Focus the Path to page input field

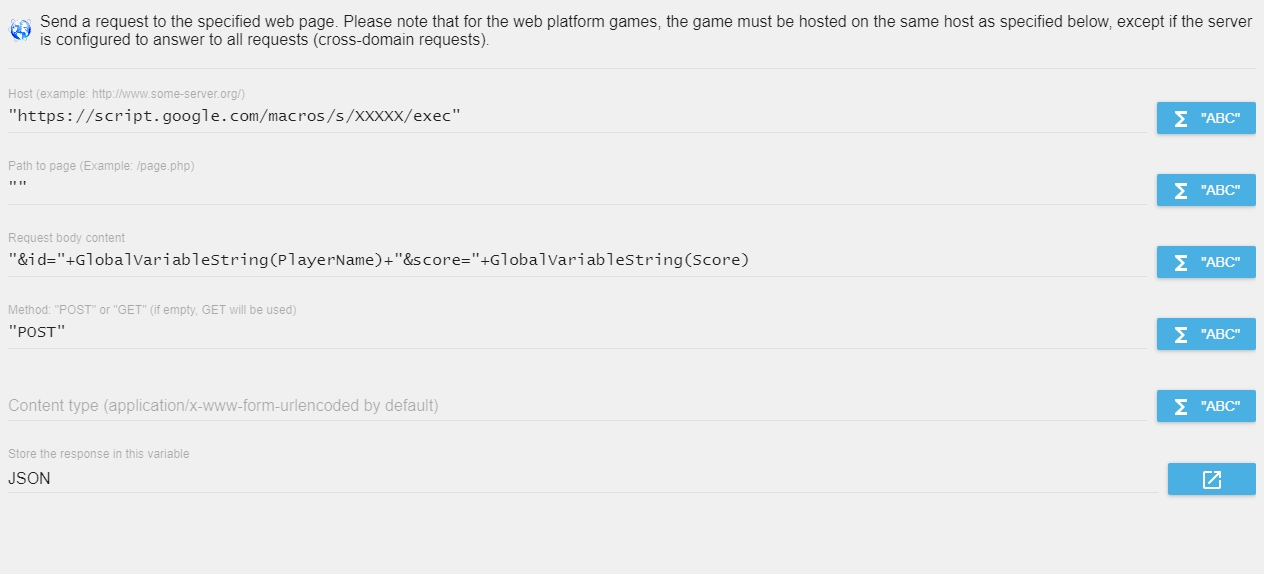pos(577,188)
